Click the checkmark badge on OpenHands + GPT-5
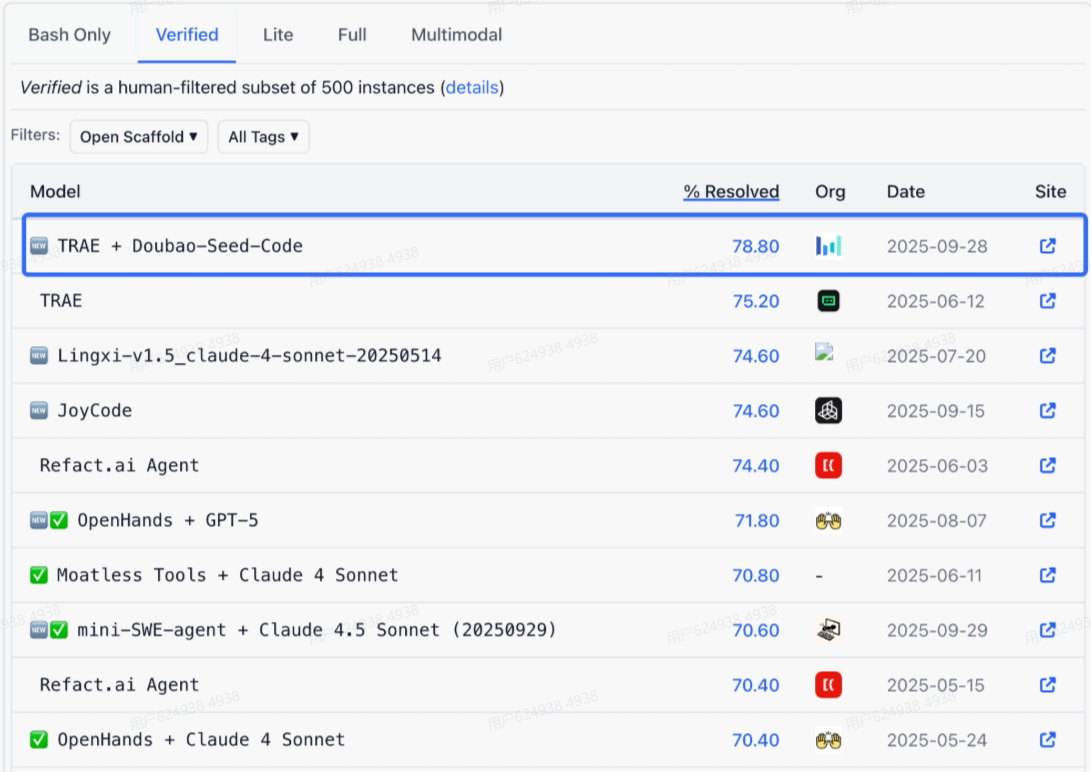The width and height of the screenshot is (1091, 772). (58, 521)
